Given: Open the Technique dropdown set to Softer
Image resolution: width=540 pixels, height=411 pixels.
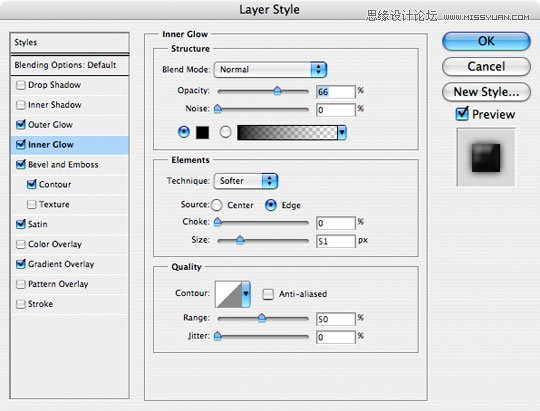Looking at the screenshot, I should click(x=246, y=181).
